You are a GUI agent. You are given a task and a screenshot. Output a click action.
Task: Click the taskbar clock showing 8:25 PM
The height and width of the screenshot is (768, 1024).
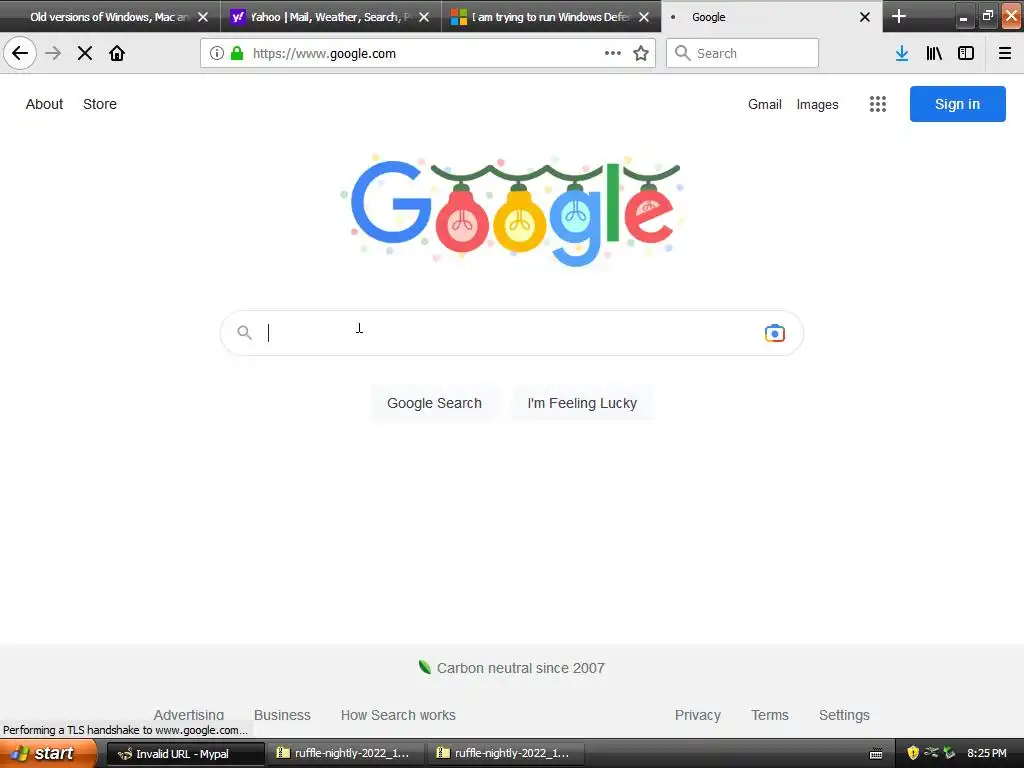click(987, 753)
